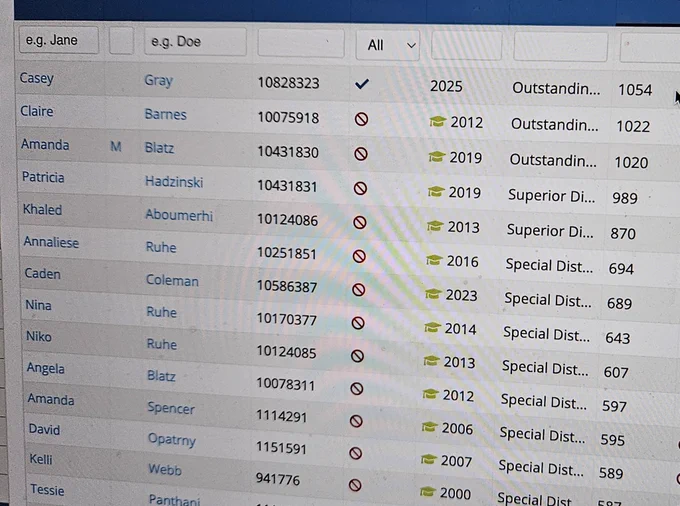Click the prohibited icon in Nina Ruhe's row
Screen dimensions: 680x506
click(x=358, y=323)
